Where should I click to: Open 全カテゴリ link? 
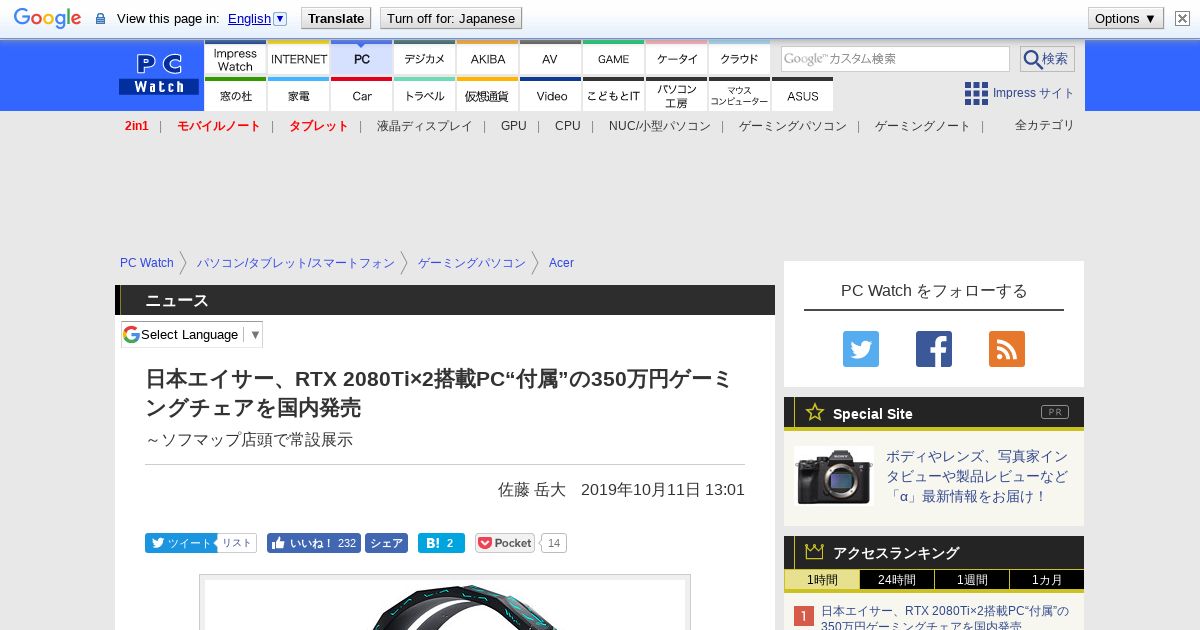1045,125
